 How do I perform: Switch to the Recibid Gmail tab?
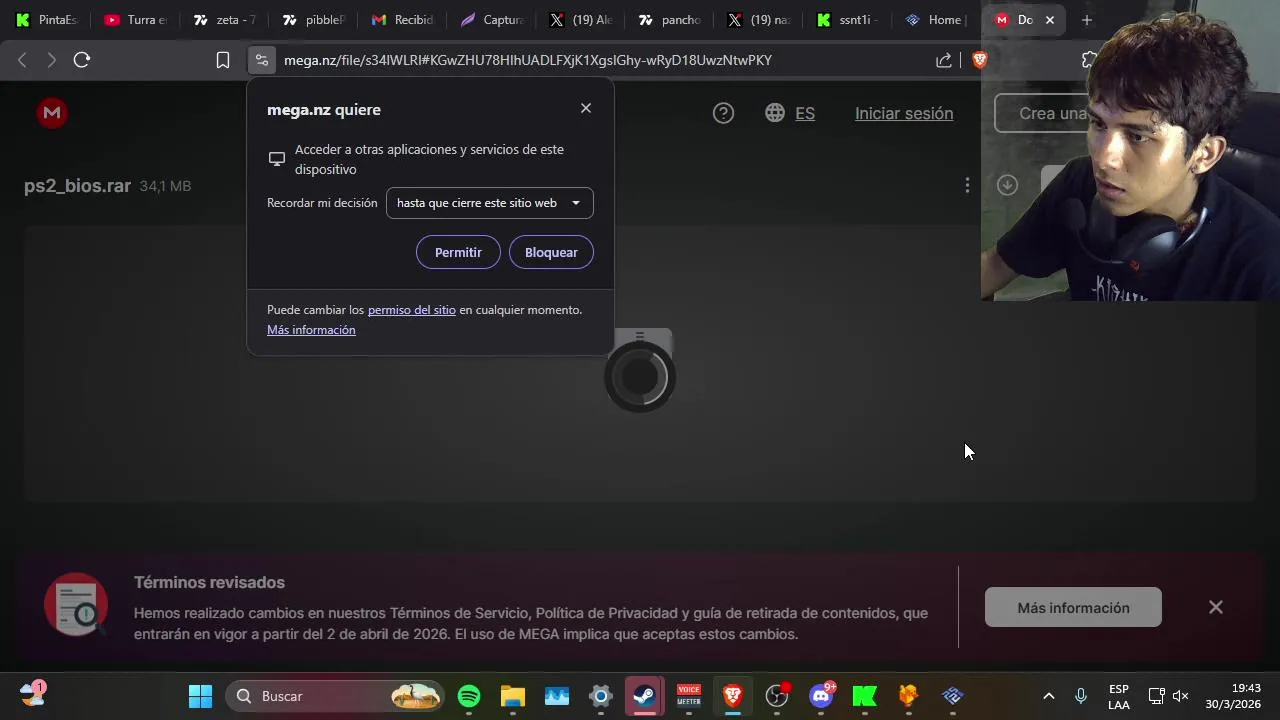click(x=402, y=20)
